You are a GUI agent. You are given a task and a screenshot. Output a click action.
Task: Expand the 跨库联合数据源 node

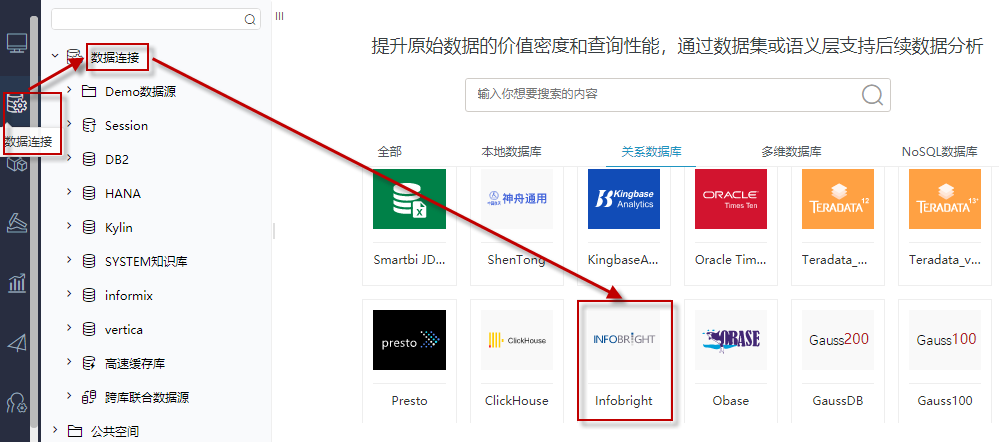(70, 397)
